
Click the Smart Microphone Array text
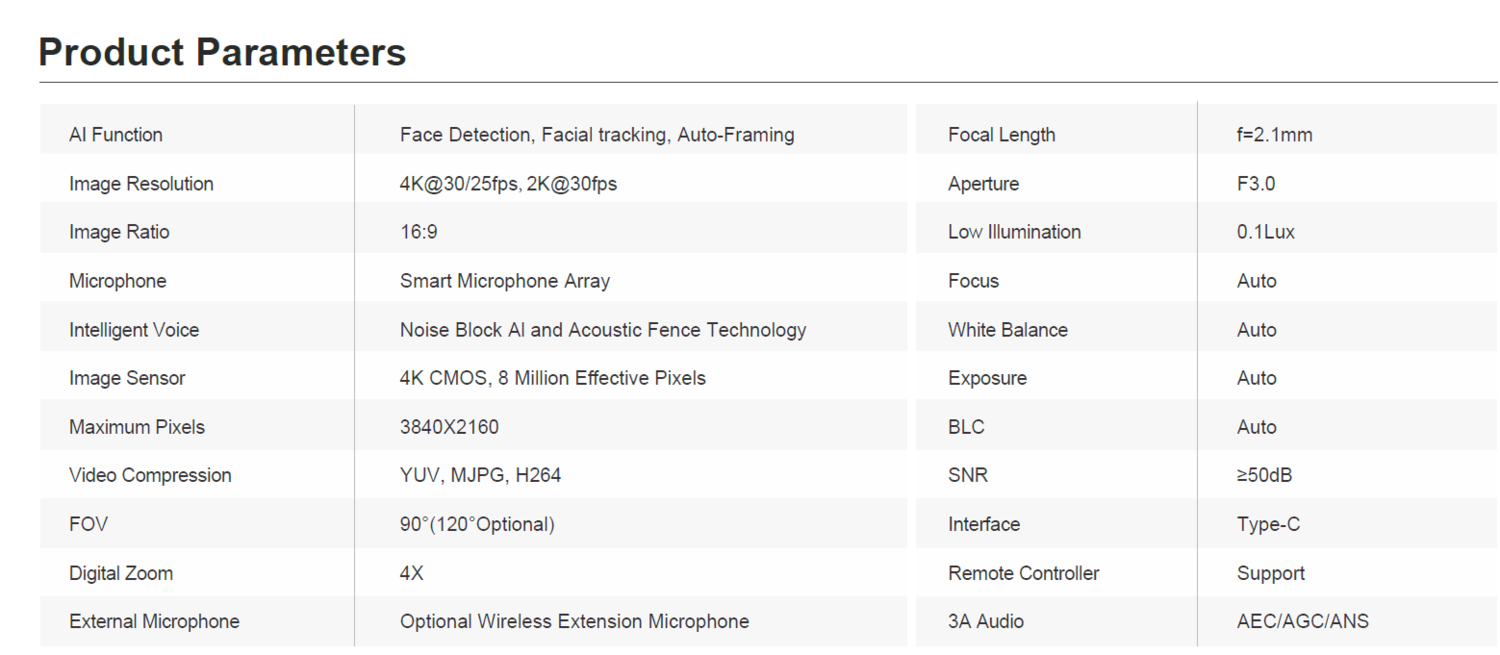505,281
